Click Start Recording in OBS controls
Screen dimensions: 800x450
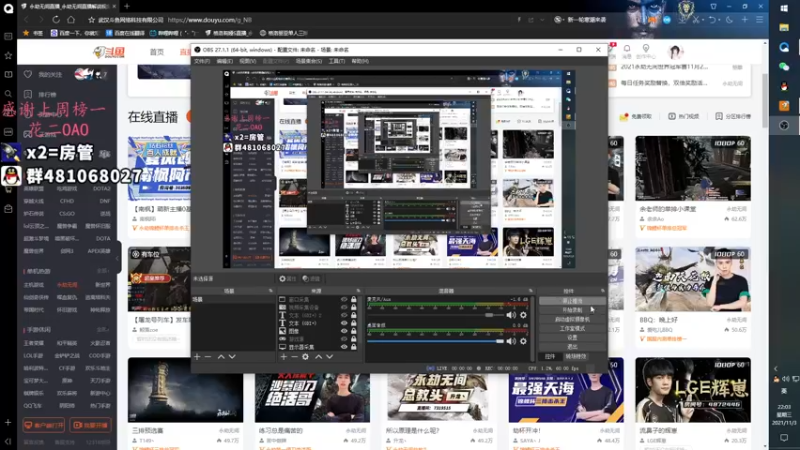click(572, 310)
